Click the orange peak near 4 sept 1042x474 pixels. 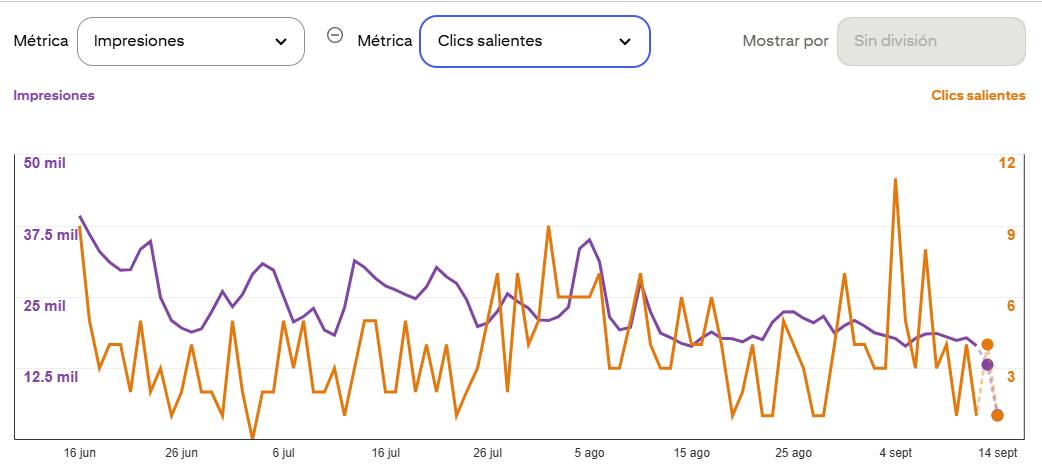[x=896, y=179]
